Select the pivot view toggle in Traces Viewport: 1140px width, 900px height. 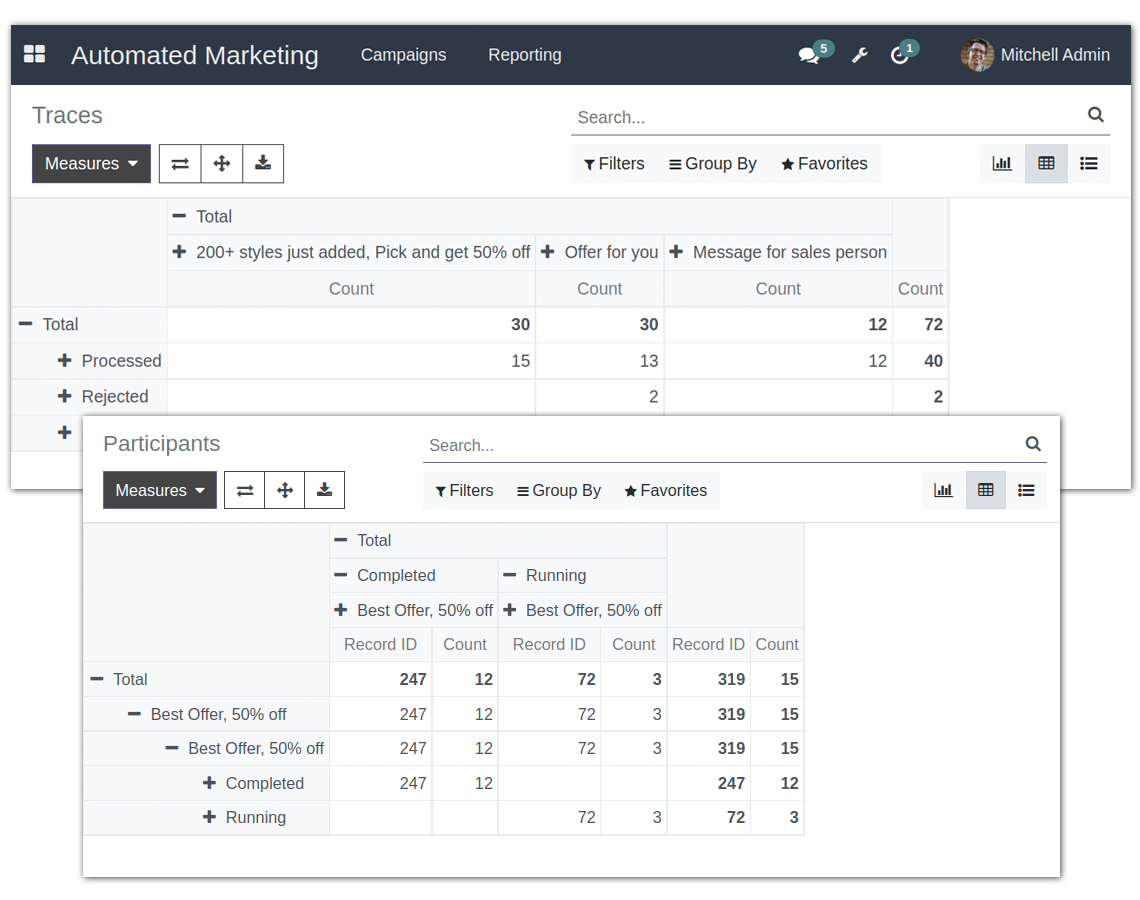(1045, 163)
